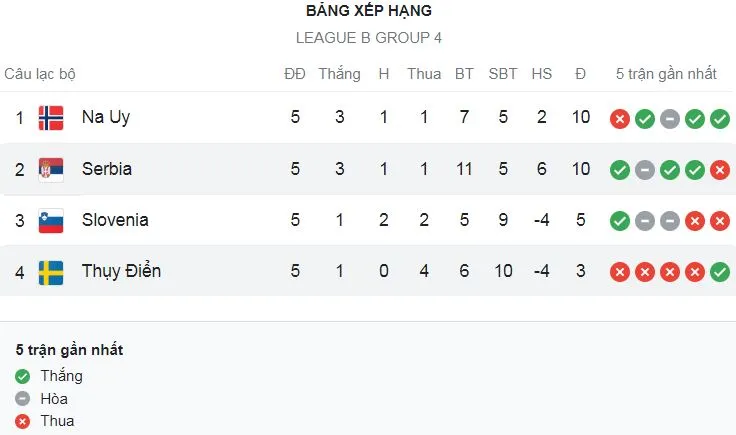This screenshot has width=736, height=435.
Task: Click Thụy Điển's green win icon
Action: (x=720, y=272)
